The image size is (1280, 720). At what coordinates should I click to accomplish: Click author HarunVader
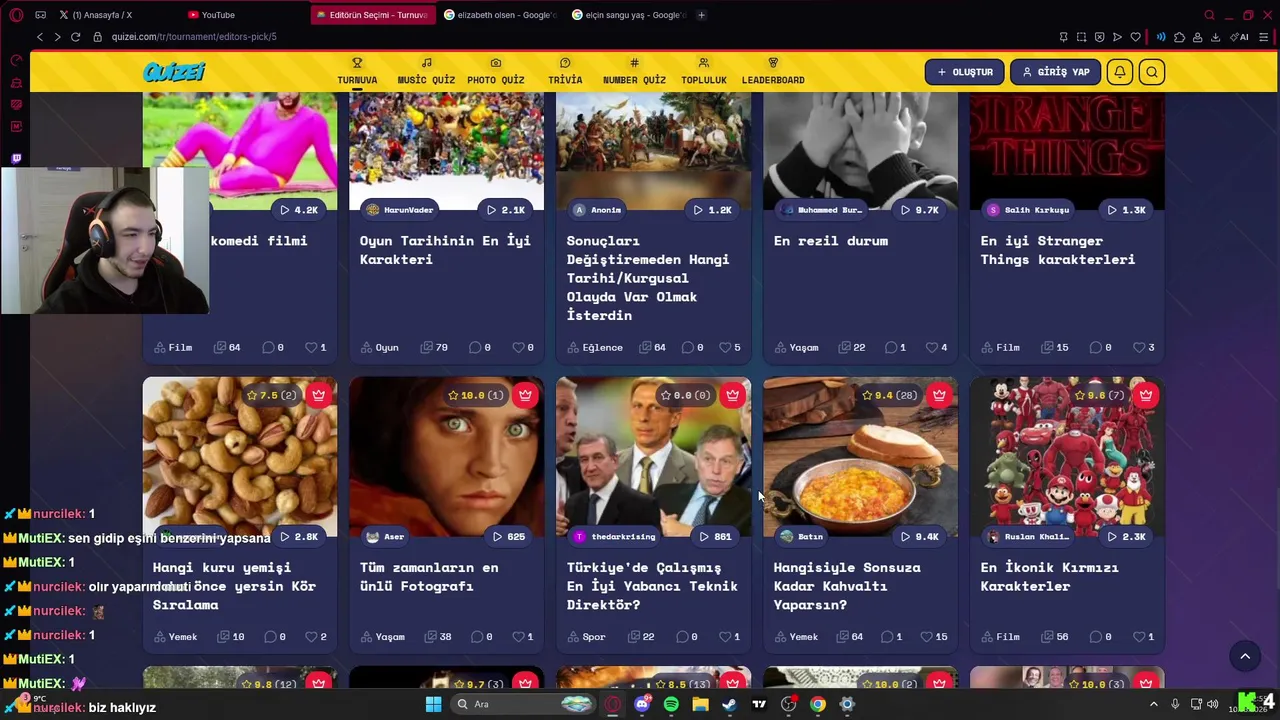coord(400,210)
